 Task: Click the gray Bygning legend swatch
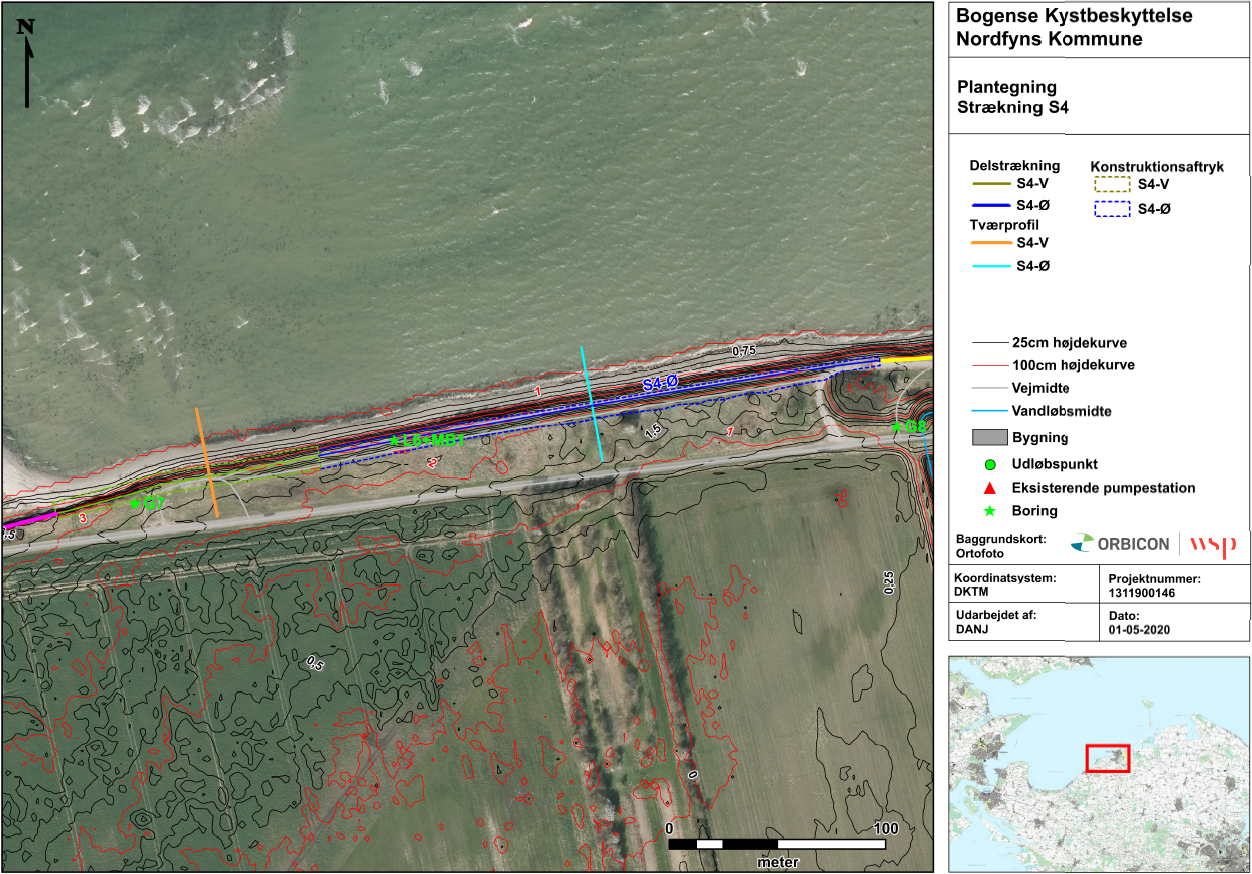[989, 437]
